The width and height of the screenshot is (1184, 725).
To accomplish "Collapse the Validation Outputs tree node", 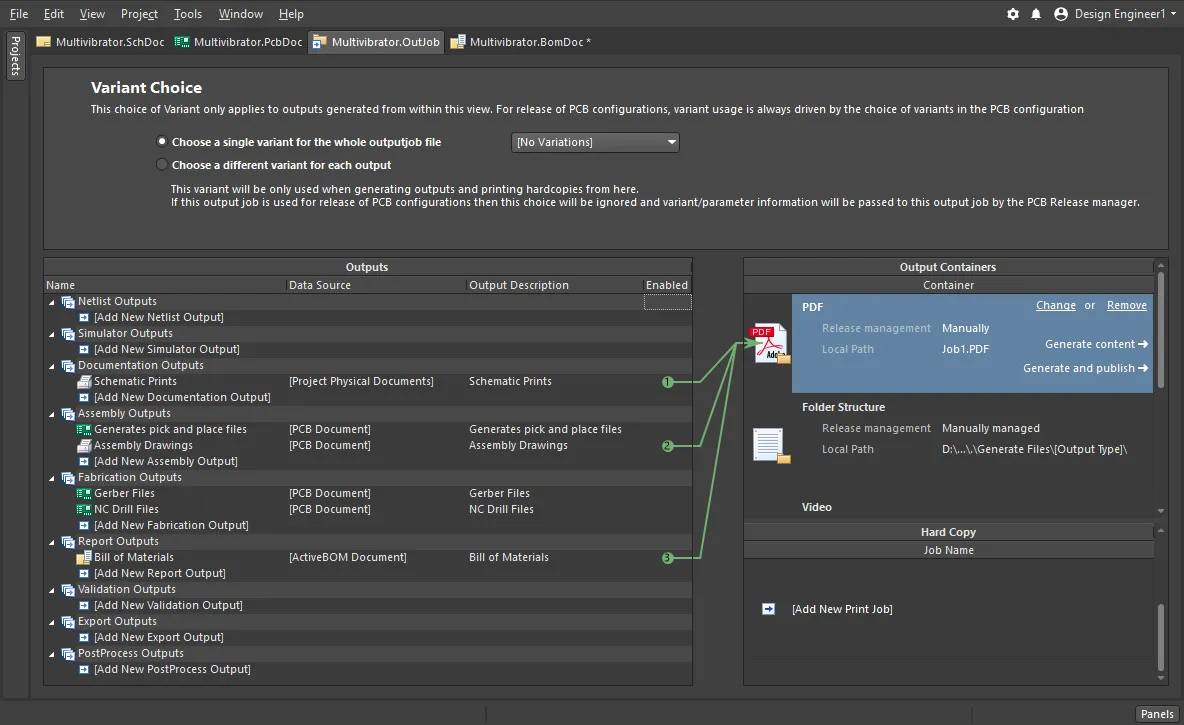I will pos(51,591).
